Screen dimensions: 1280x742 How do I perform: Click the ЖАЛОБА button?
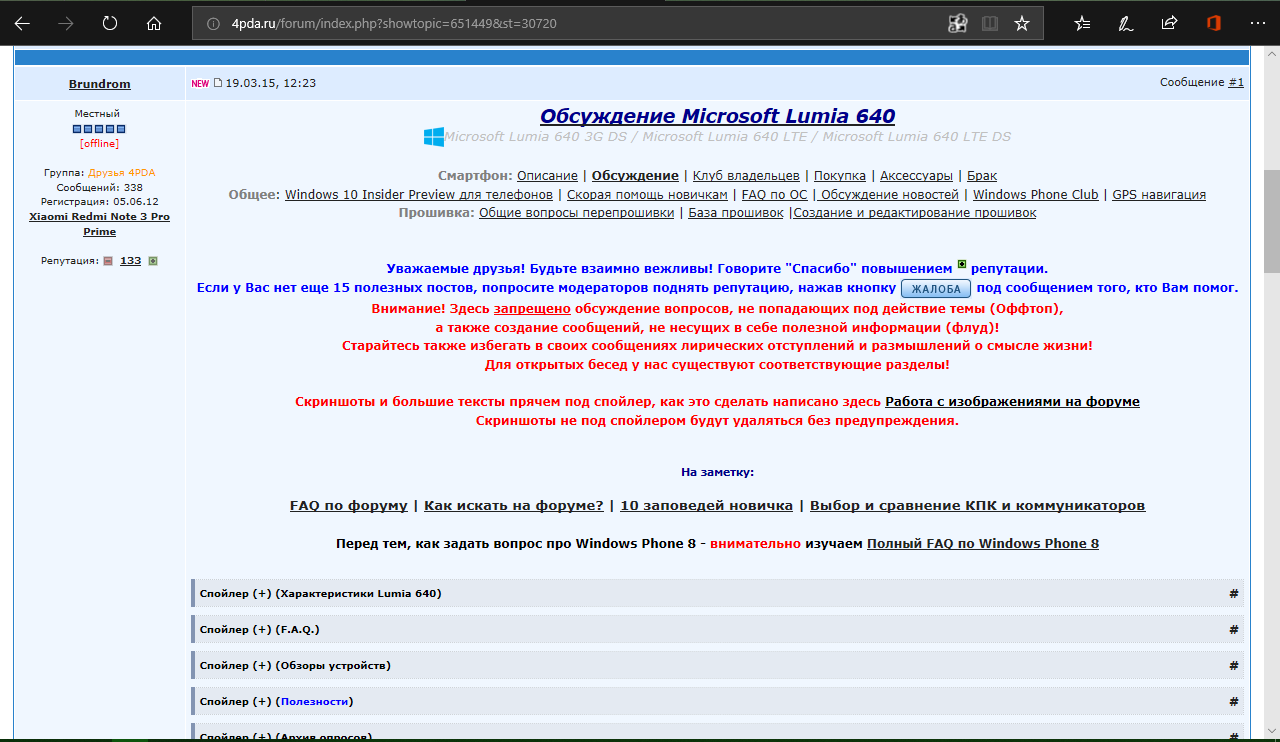[936, 289]
